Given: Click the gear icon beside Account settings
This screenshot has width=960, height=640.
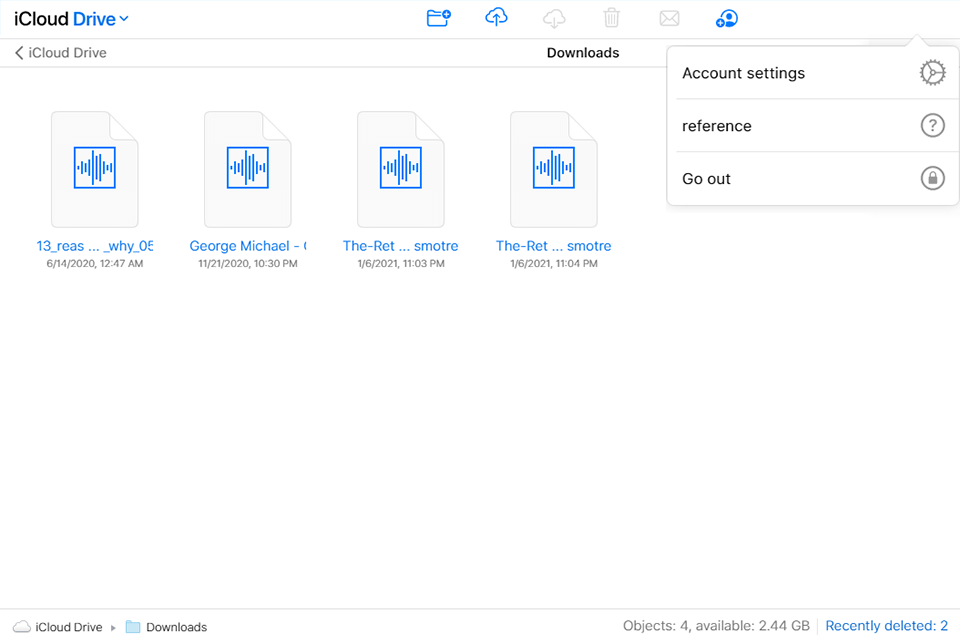Looking at the screenshot, I should pos(932,73).
